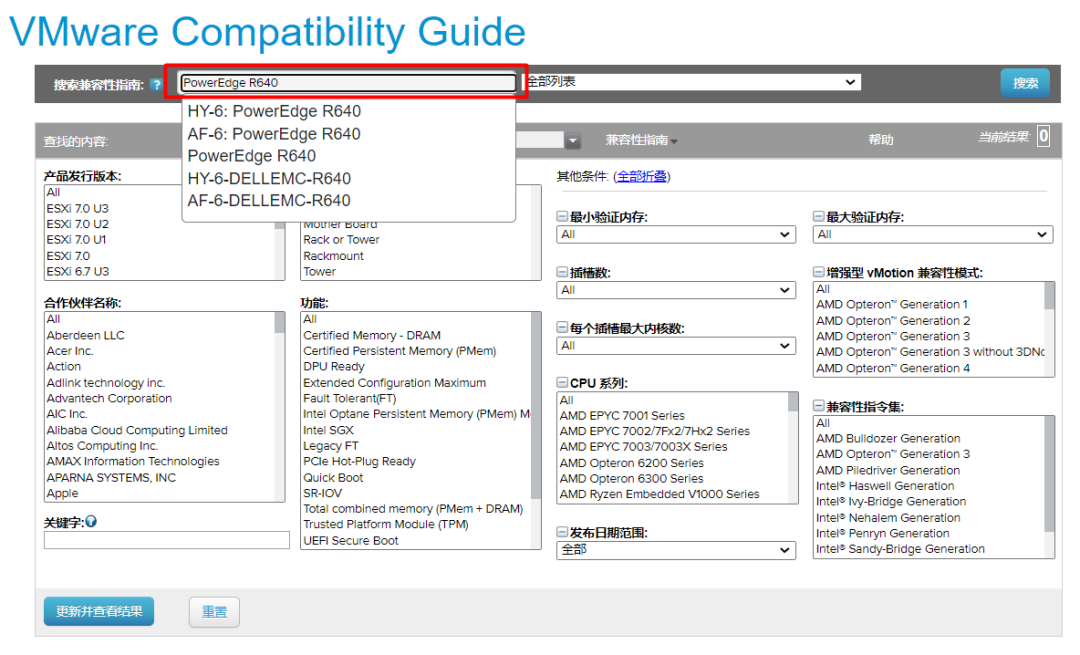Click the search box containing PowerEdge R640

coord(348,83)
